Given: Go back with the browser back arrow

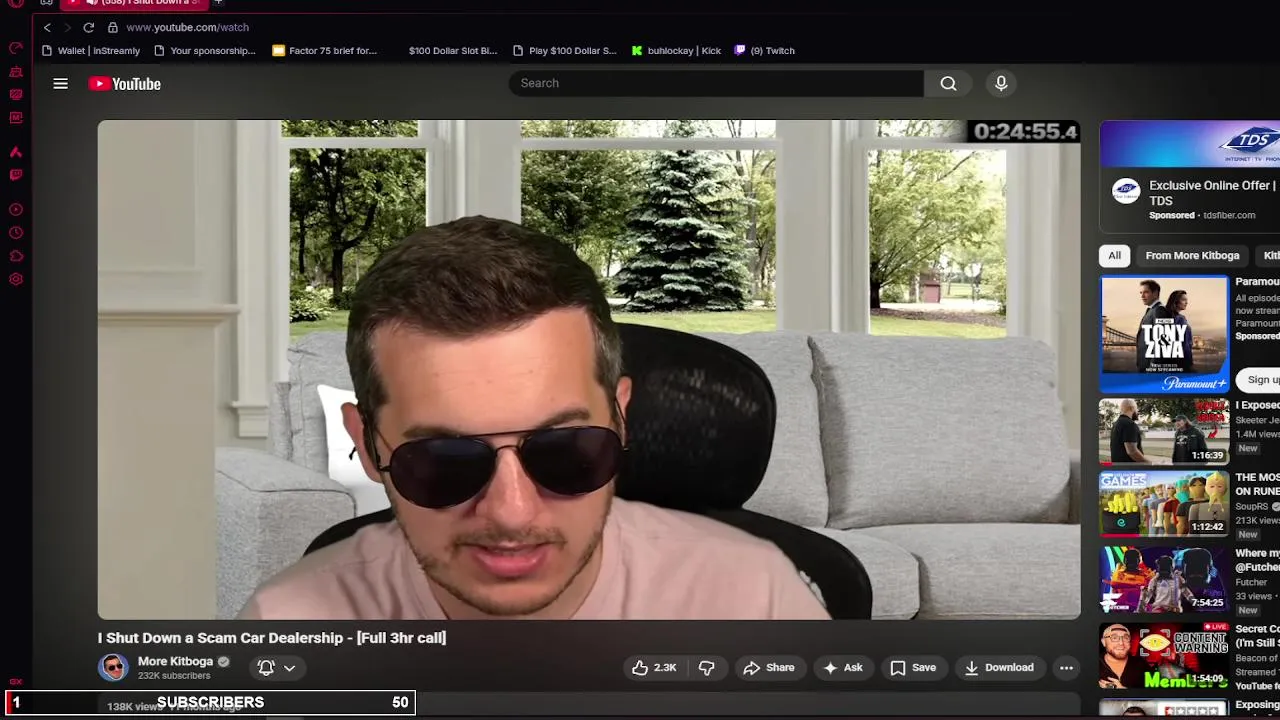Looking at the screenshot, I should point(47,27).
